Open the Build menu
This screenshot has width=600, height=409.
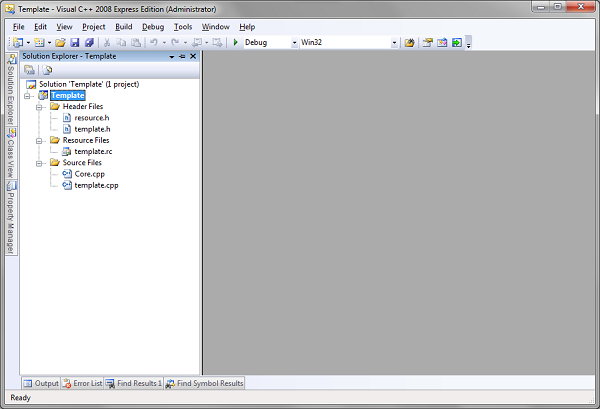pyautogui.click(x=124, y=27)
